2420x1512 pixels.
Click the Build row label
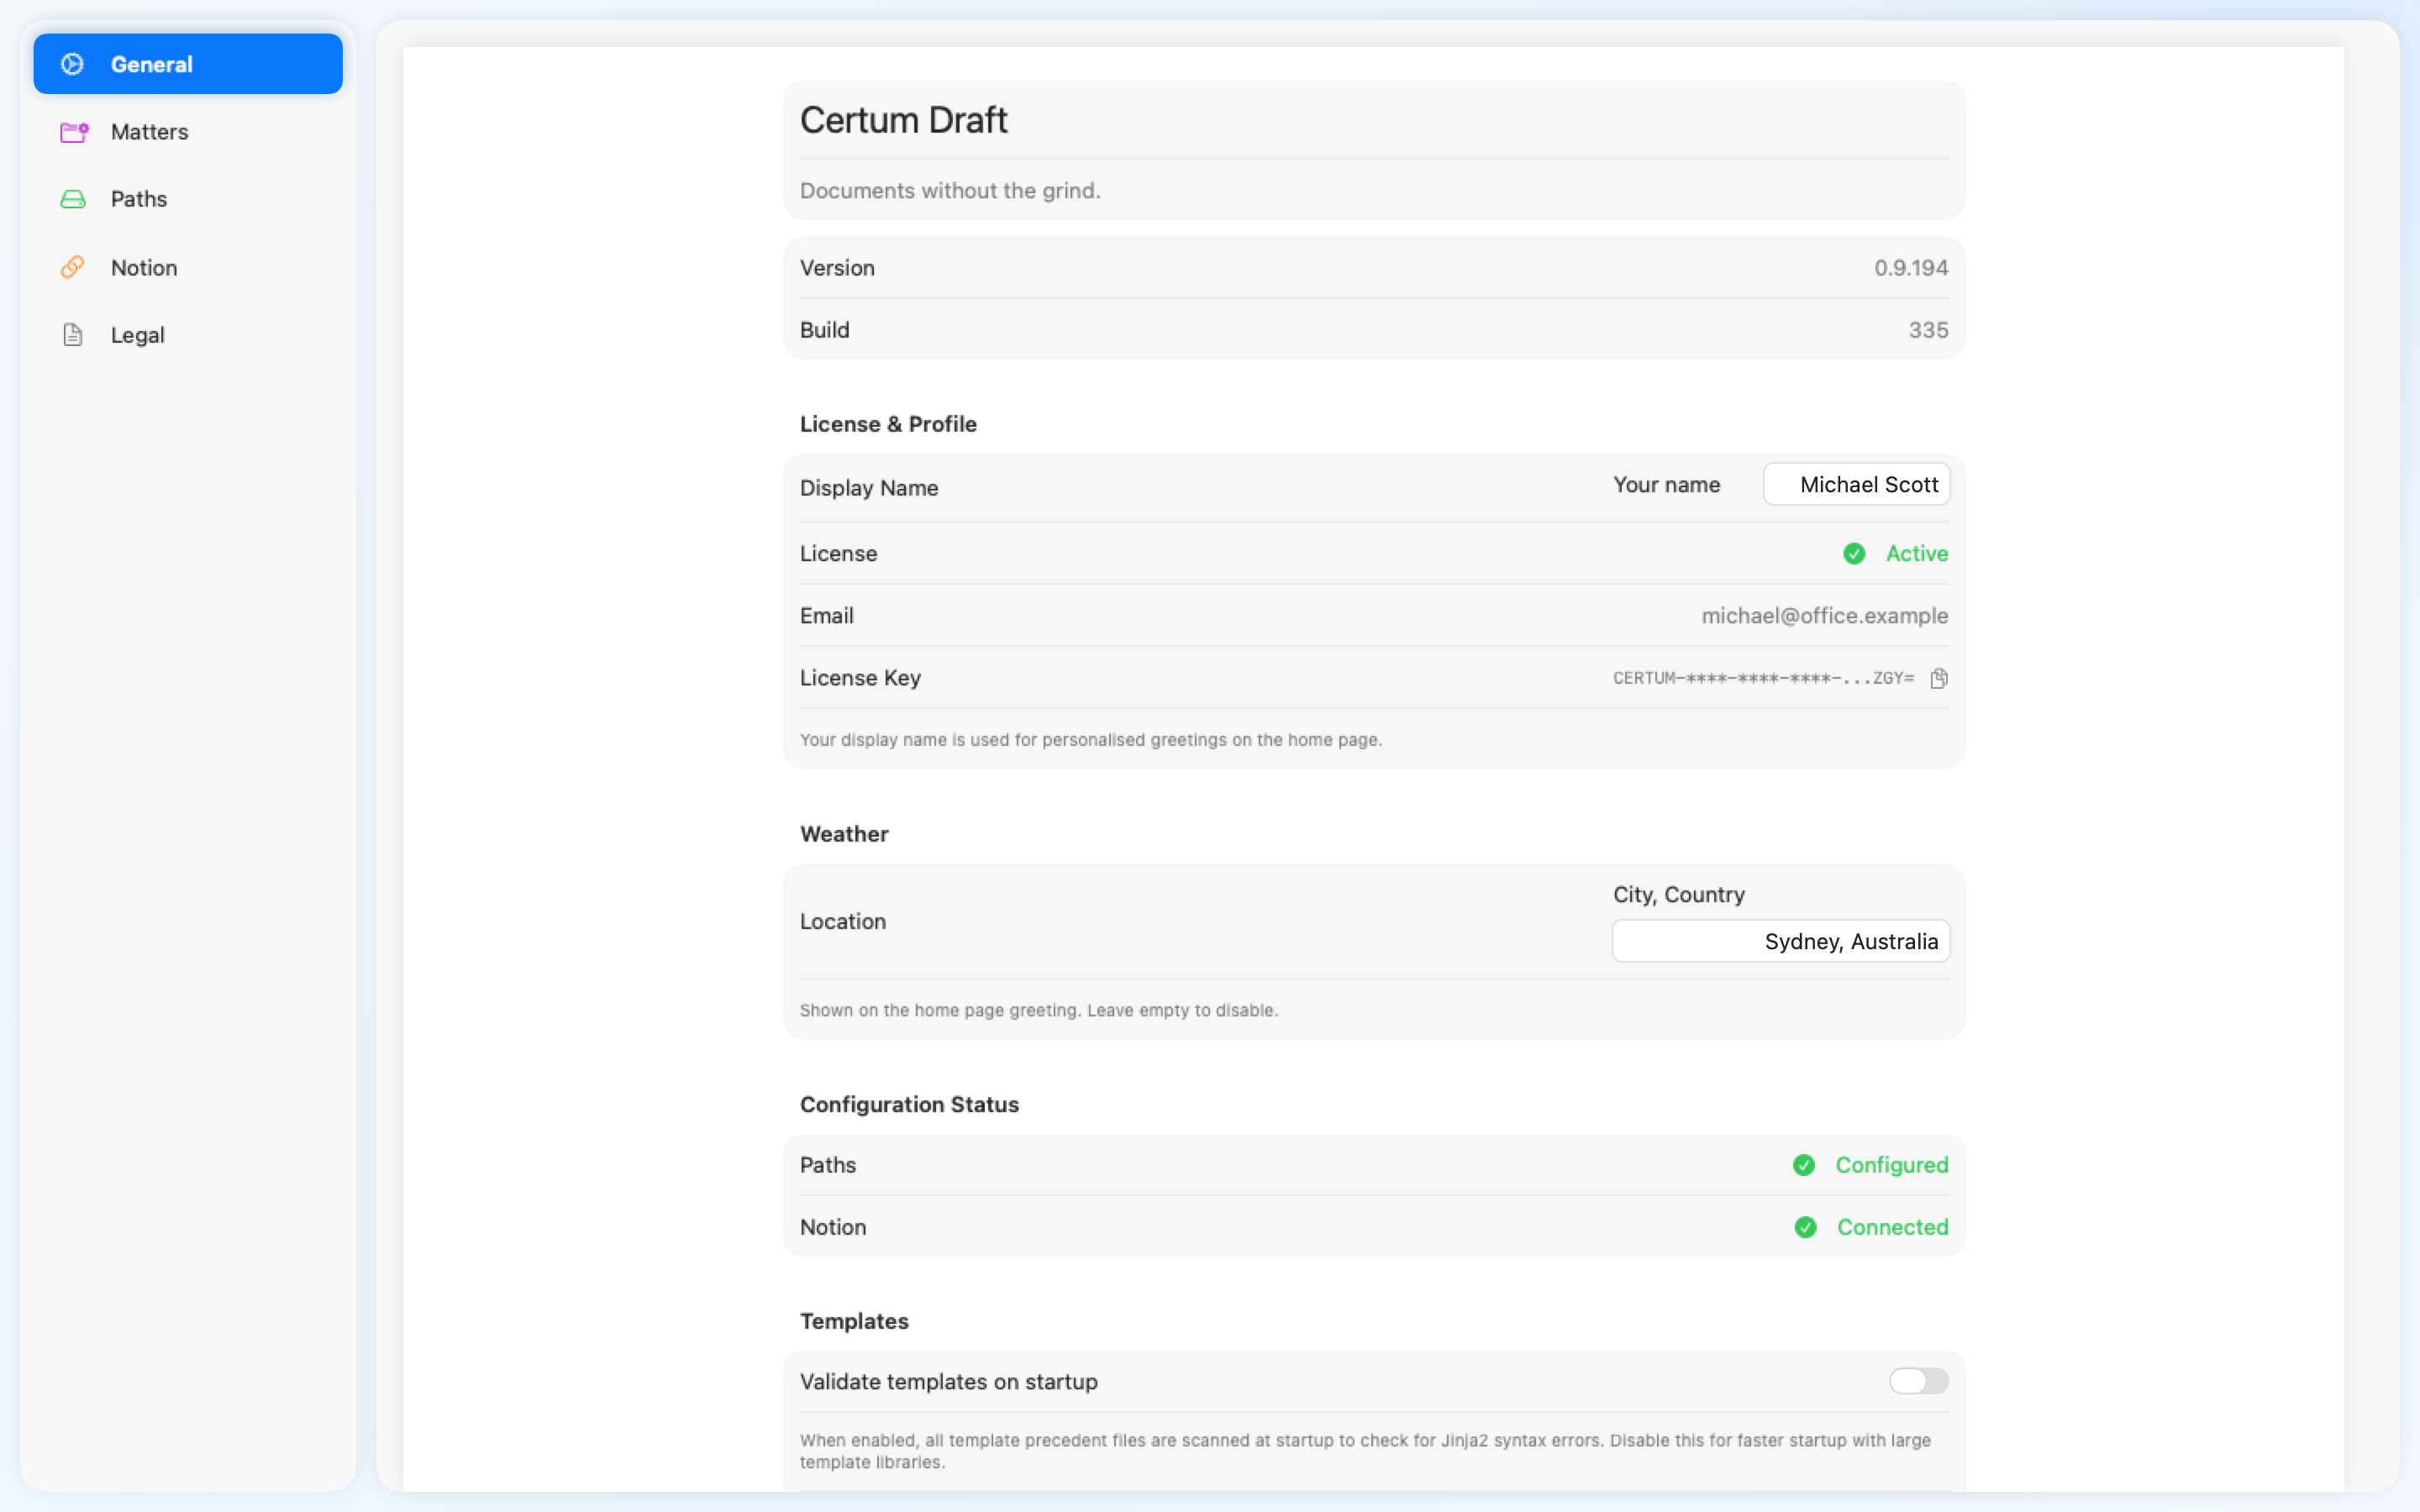pos(824,330)
